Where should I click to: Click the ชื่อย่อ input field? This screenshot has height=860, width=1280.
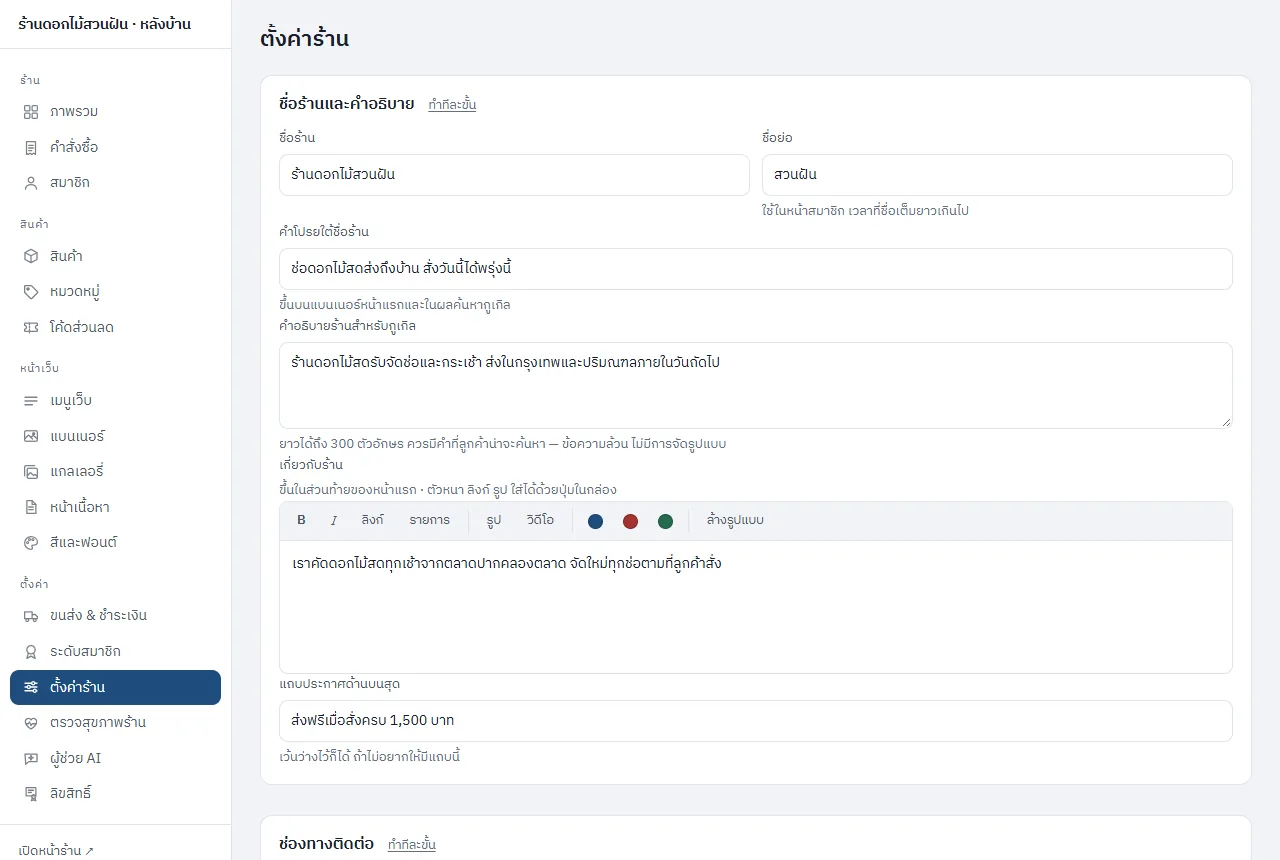click(x=997, y=175)
